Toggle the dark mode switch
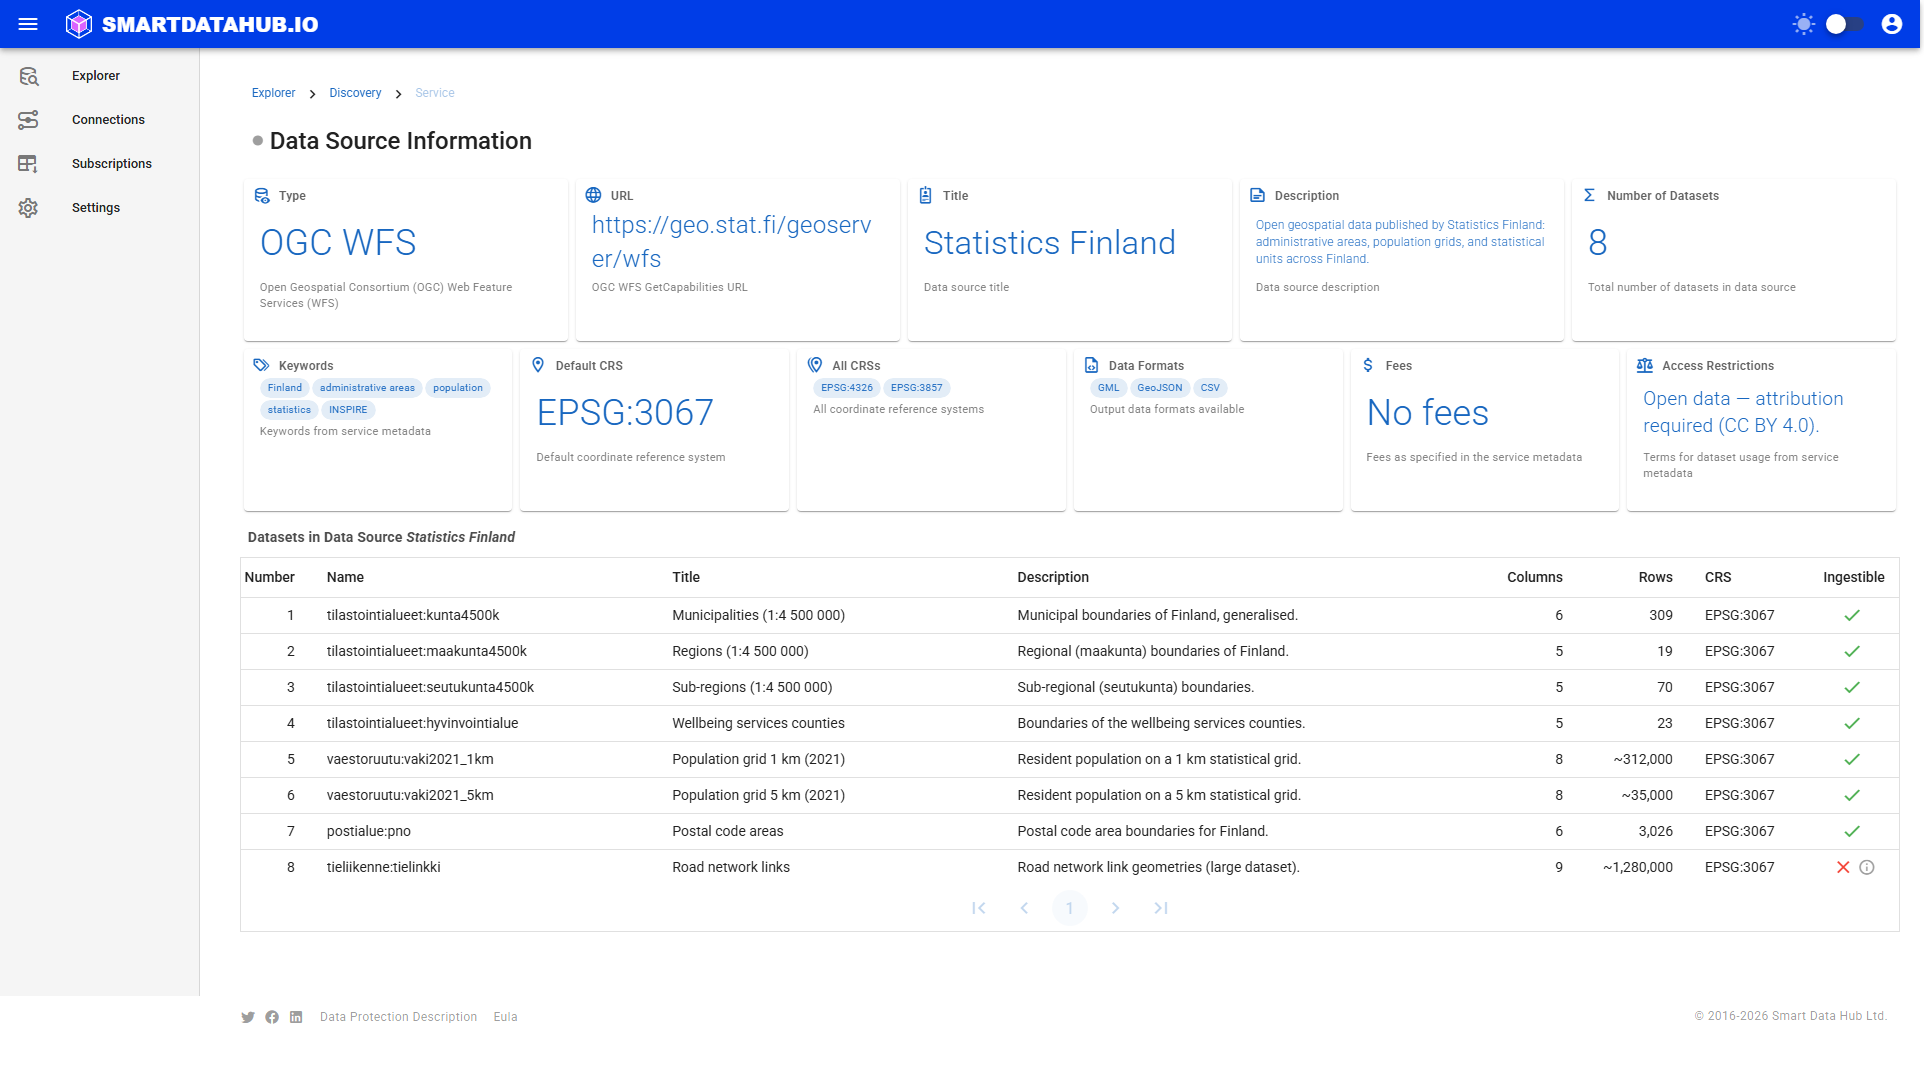 pos(1845,24)
